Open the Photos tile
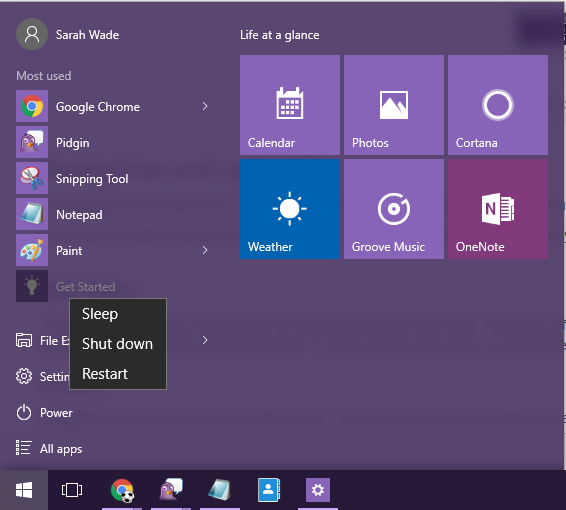The height and width of the screenshot is (510, 566). tap(394, 105)
